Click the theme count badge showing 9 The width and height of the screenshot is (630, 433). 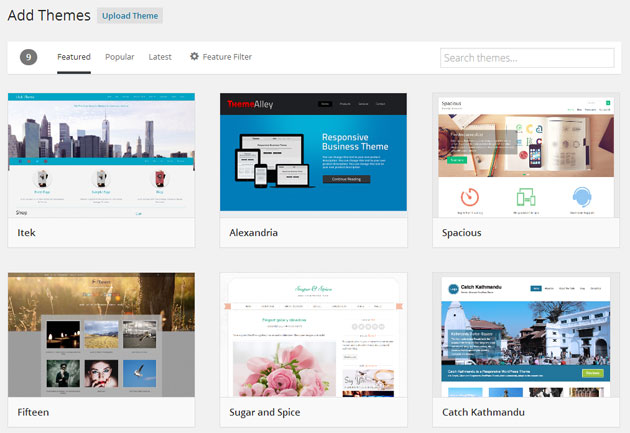pyautogui.click(x=29, y=57)
